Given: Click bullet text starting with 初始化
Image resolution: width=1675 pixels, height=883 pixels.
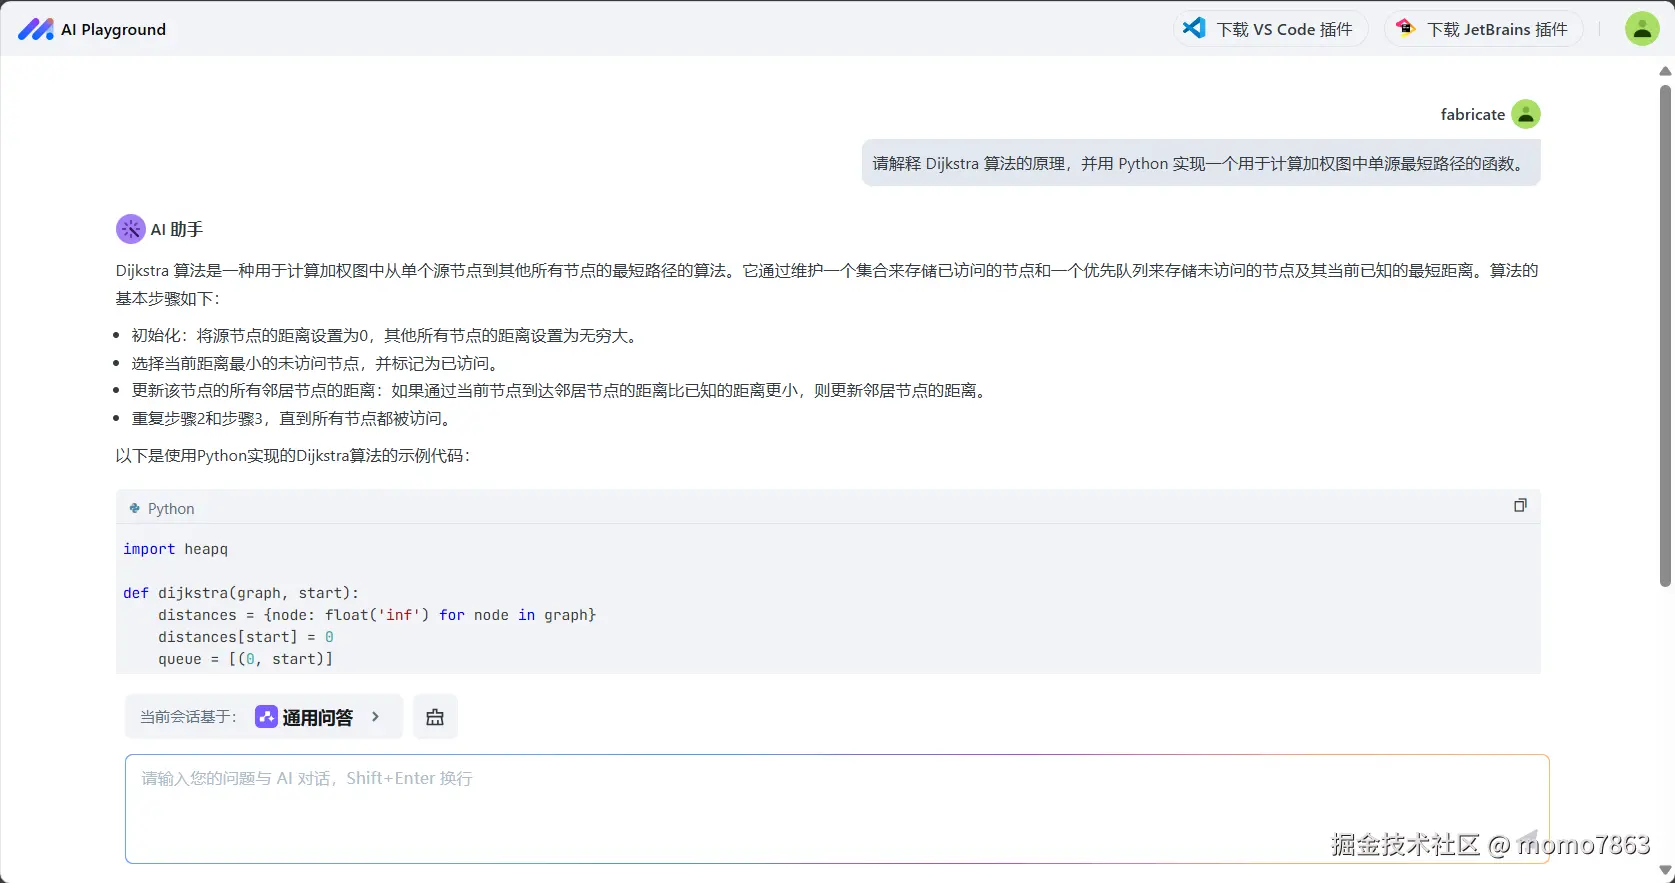Looking at the screenshot, I should 386,336.
